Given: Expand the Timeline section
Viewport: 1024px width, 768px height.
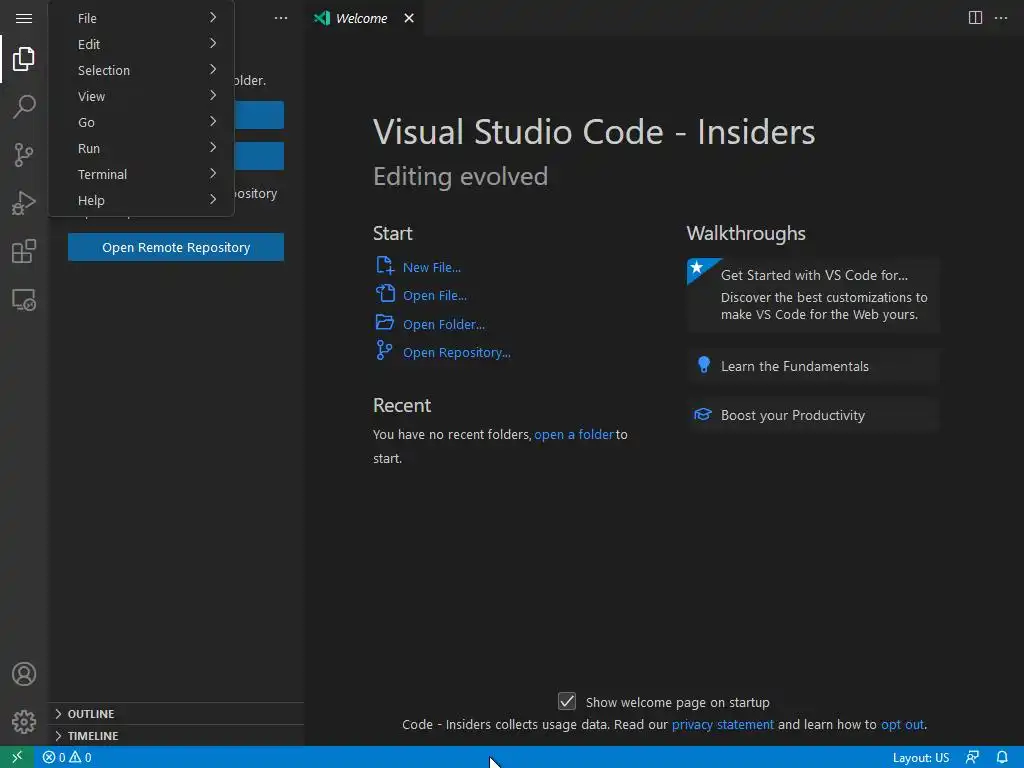Looking at the screenshot, I should [x=92, y=736].
